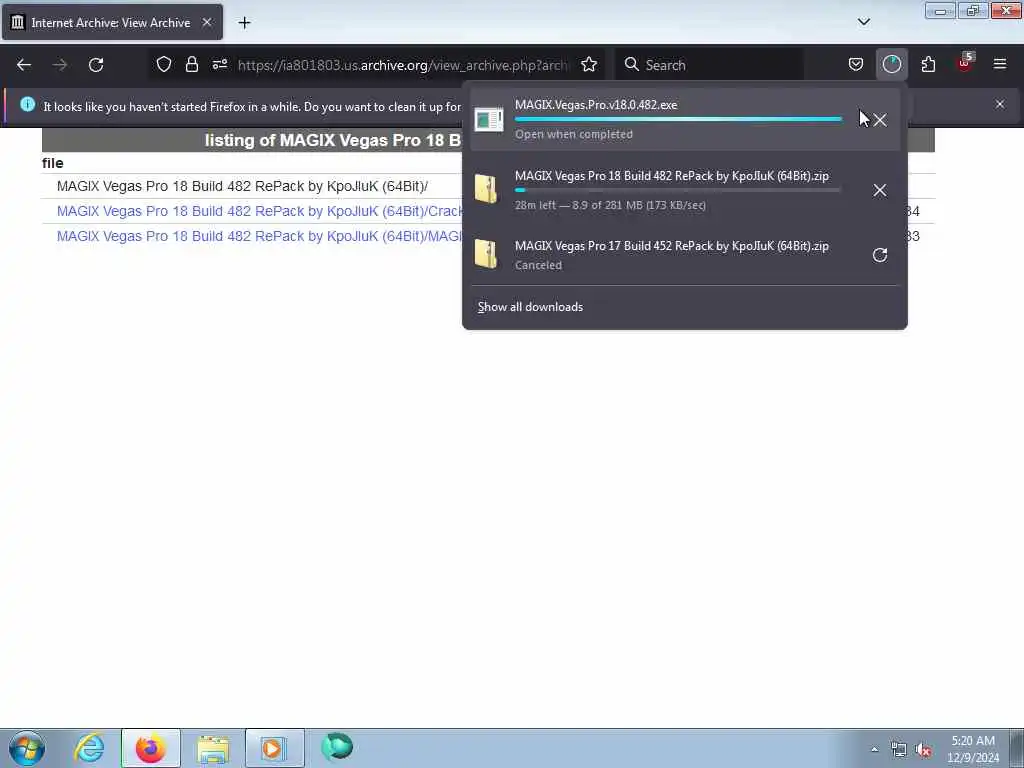Open the MAGIX file link in listing
The width and height of the screenshot is (1024, 768).
(259, 236)
